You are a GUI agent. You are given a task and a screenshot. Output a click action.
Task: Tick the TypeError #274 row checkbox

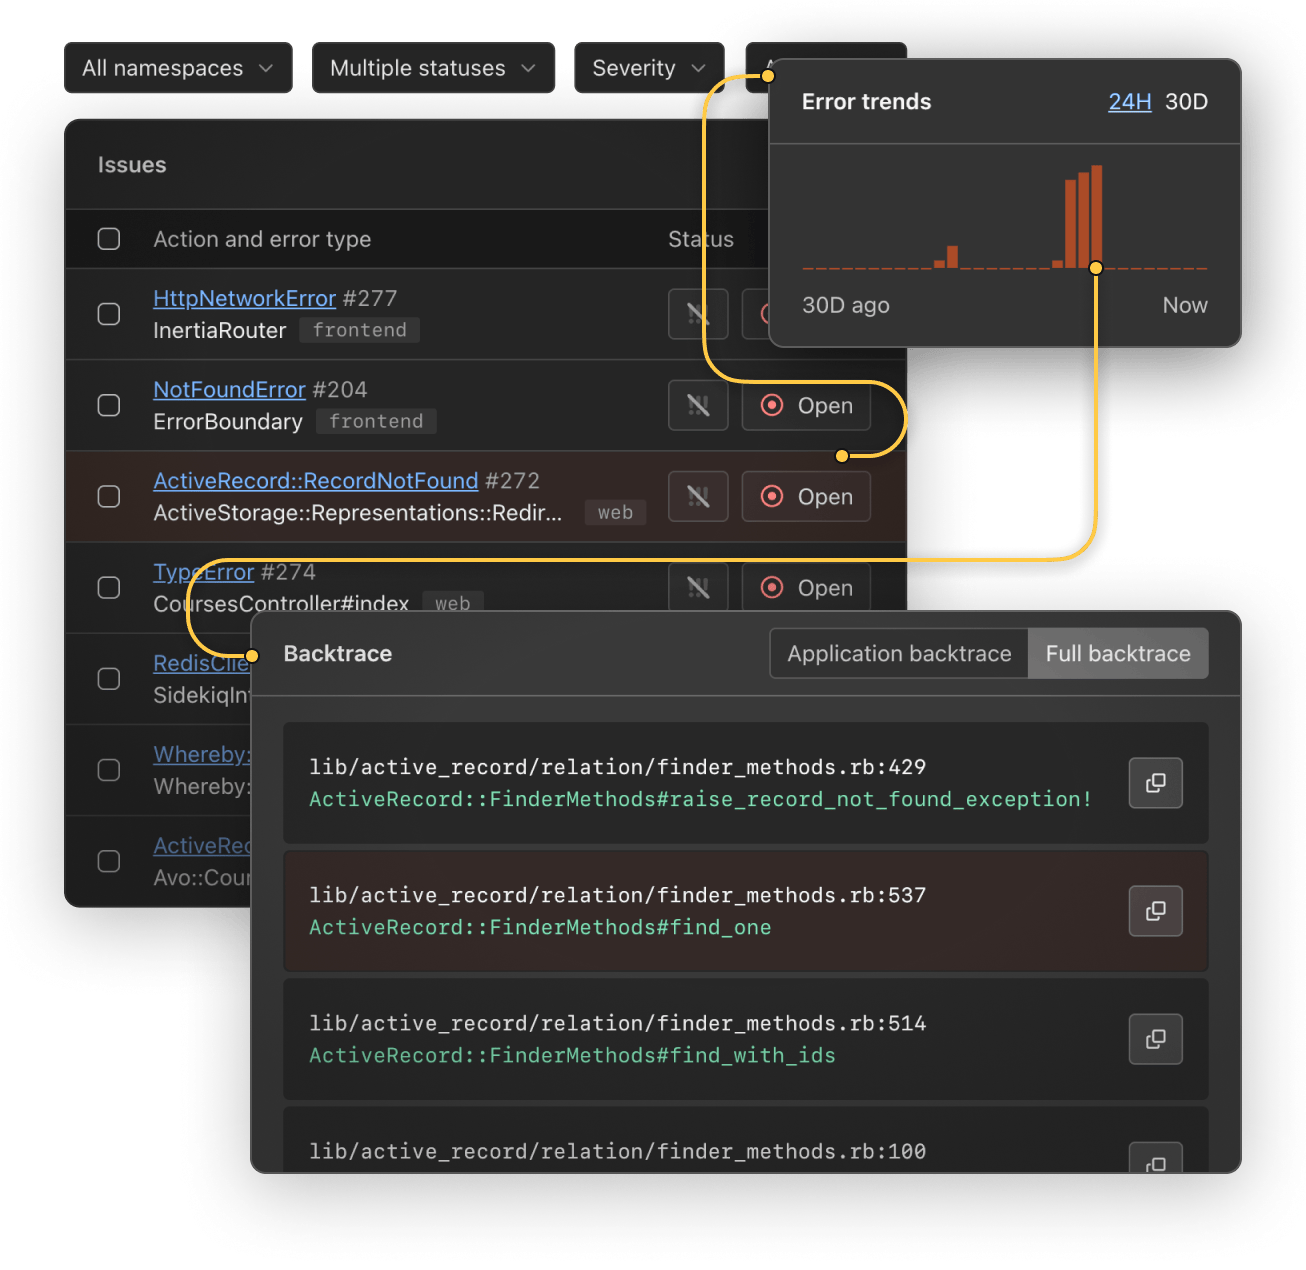coord(109,587)
